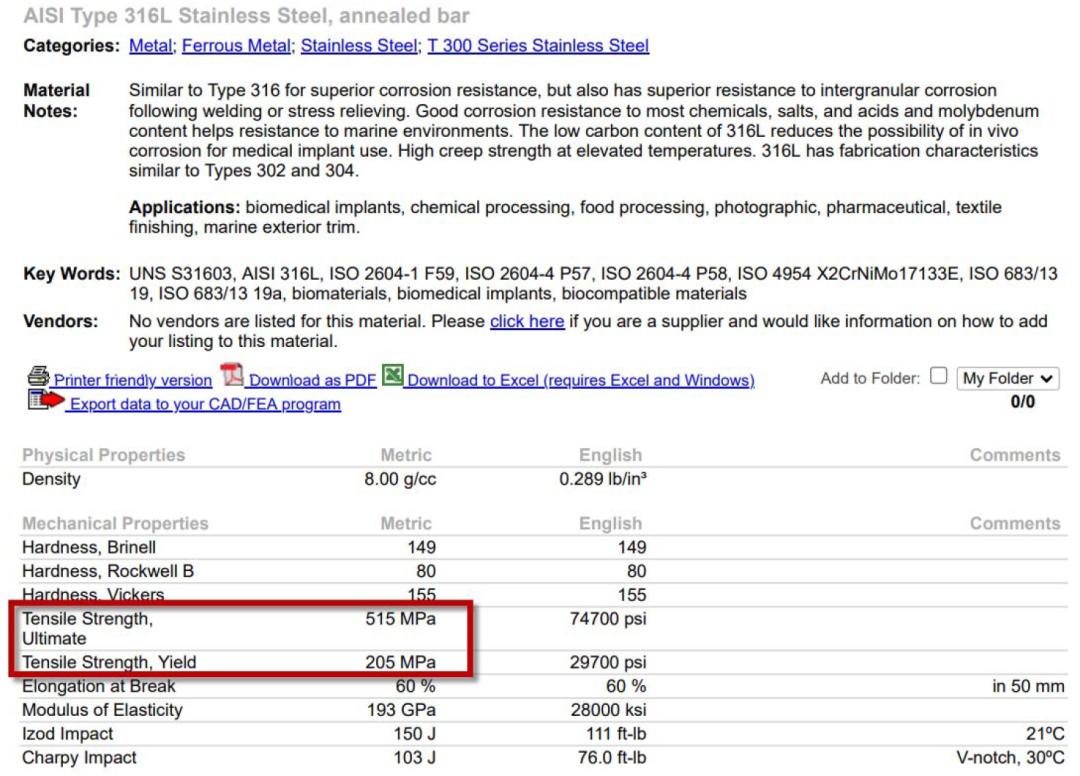Open the Metal category link
Screen dimensions: 1080x776
[x=150, y=46]
